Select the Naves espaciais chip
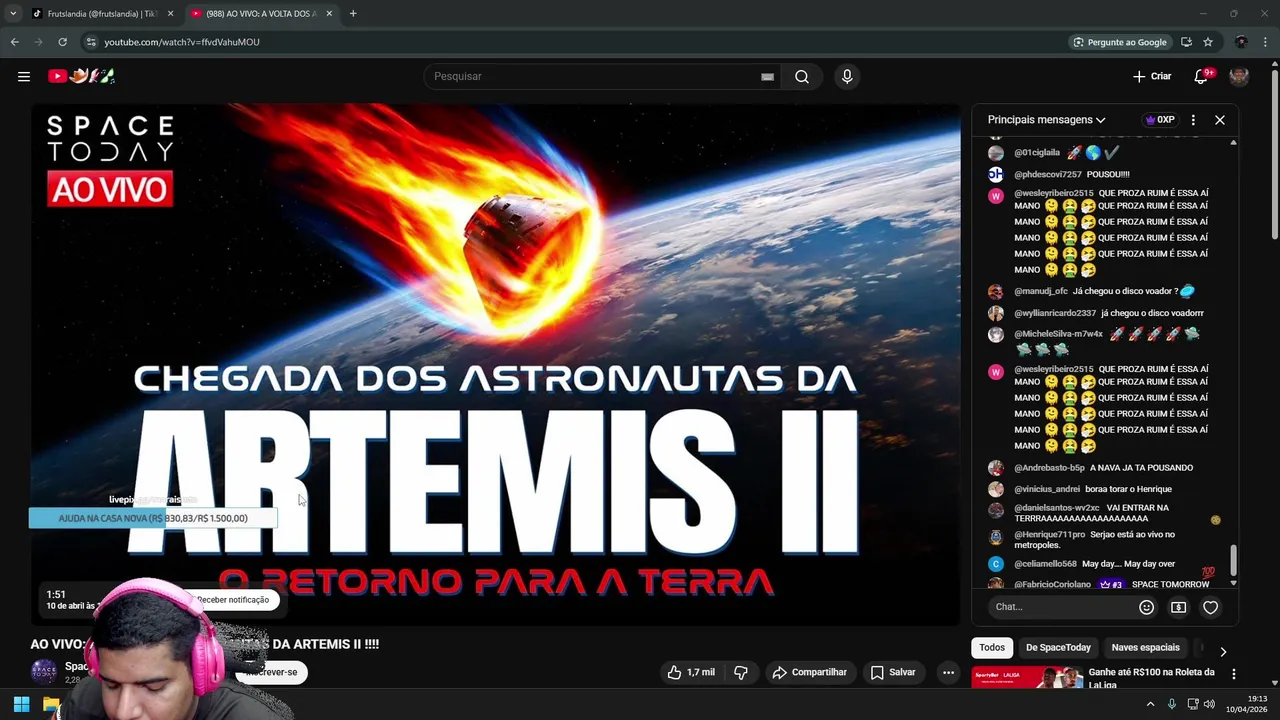 (1145, 647)
